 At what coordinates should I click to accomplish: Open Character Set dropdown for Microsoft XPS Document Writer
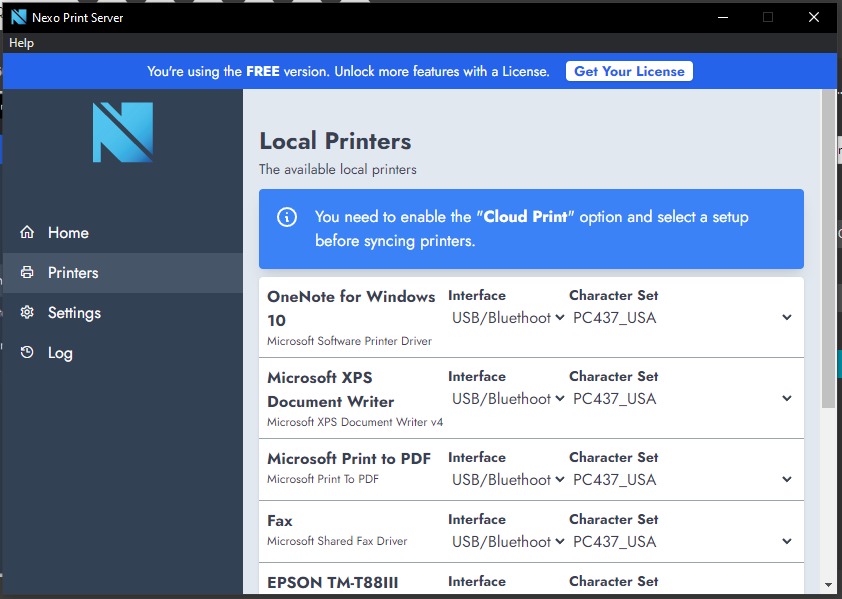pos(682,399)
